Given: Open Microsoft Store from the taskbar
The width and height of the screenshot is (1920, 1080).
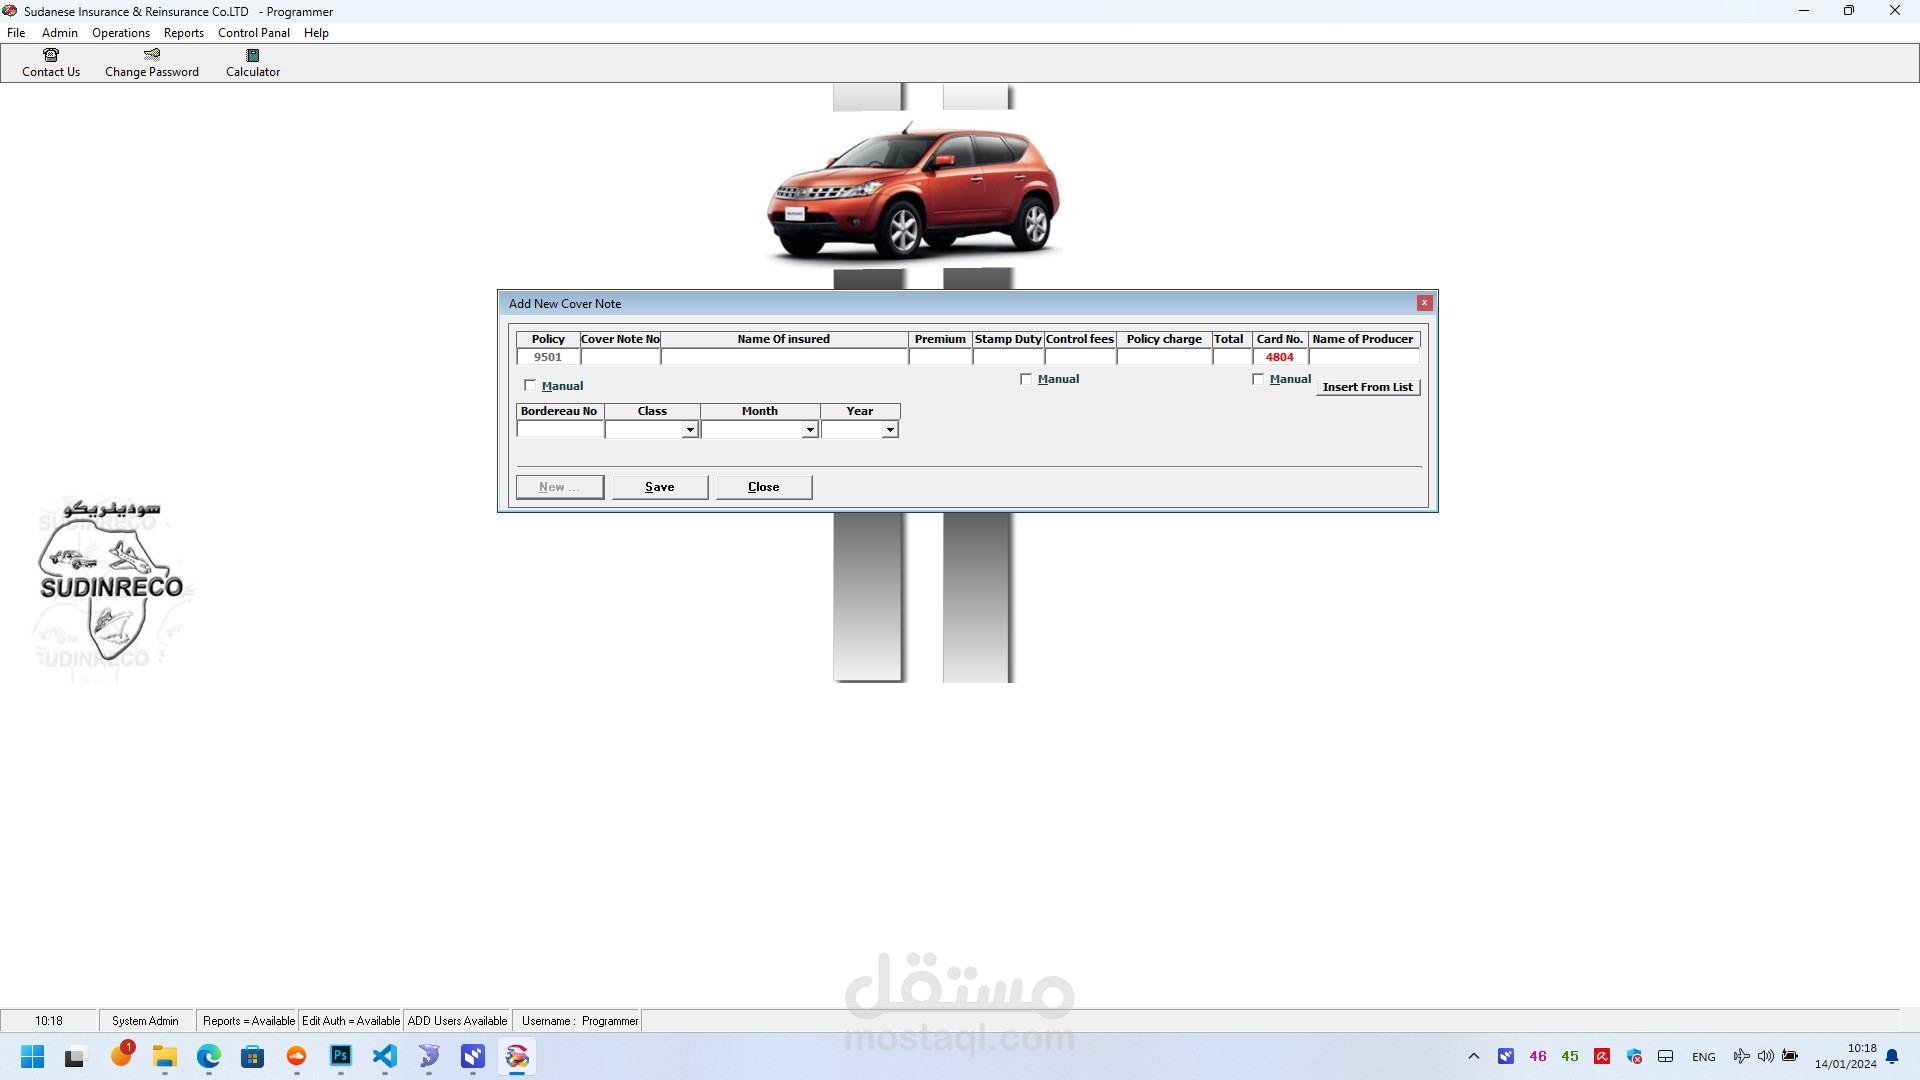Looking at the screenshot, I should pos(253,1056).
